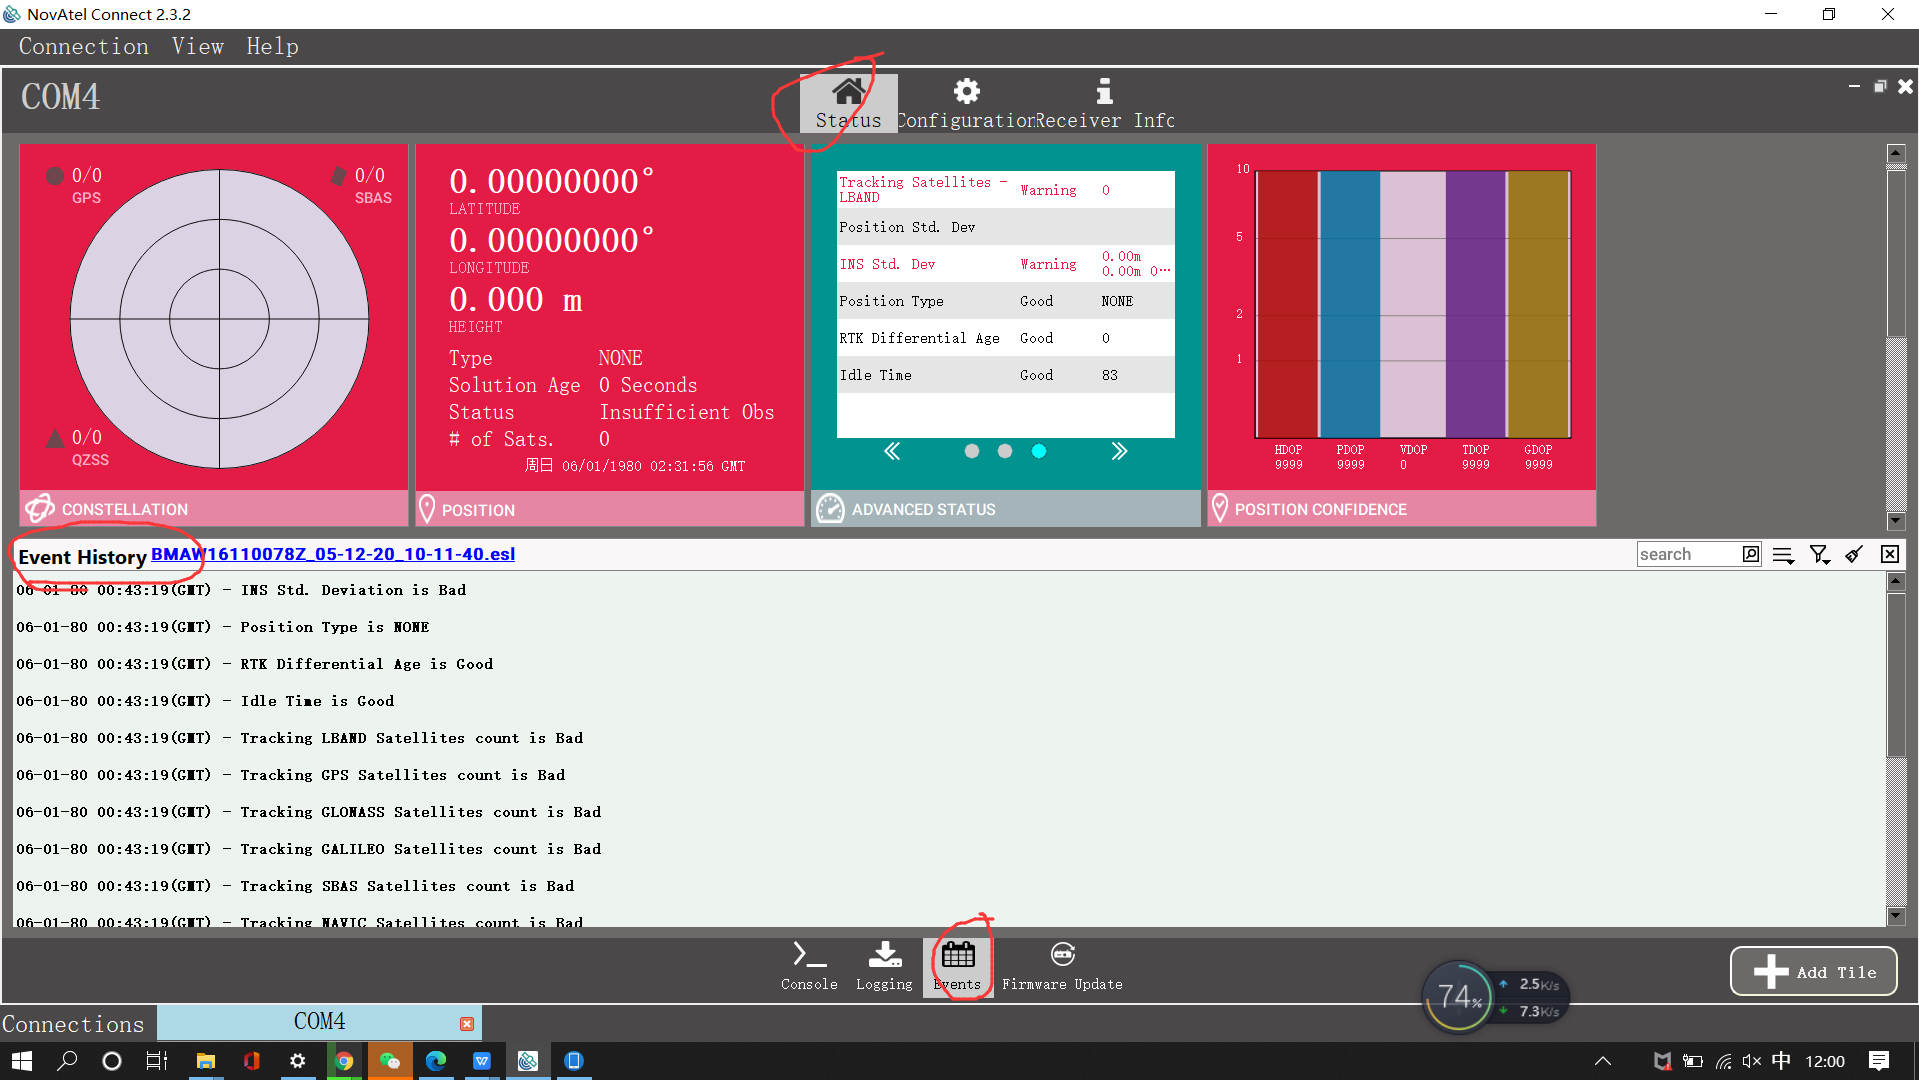
Task: Run the event history search magnifier
Action: (1750, 554)
